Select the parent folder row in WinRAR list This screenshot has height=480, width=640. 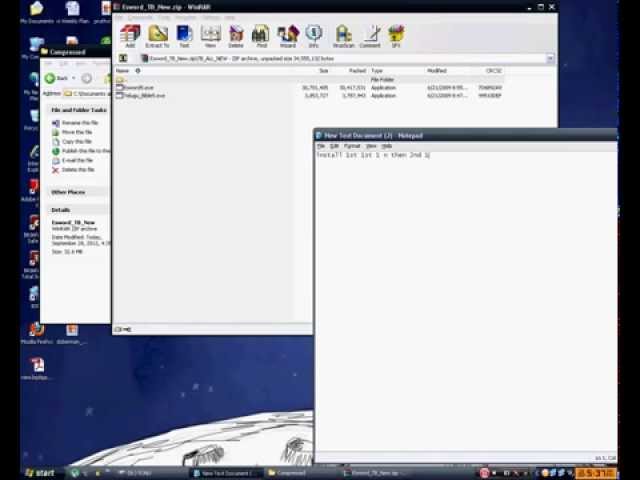(309, 80)
